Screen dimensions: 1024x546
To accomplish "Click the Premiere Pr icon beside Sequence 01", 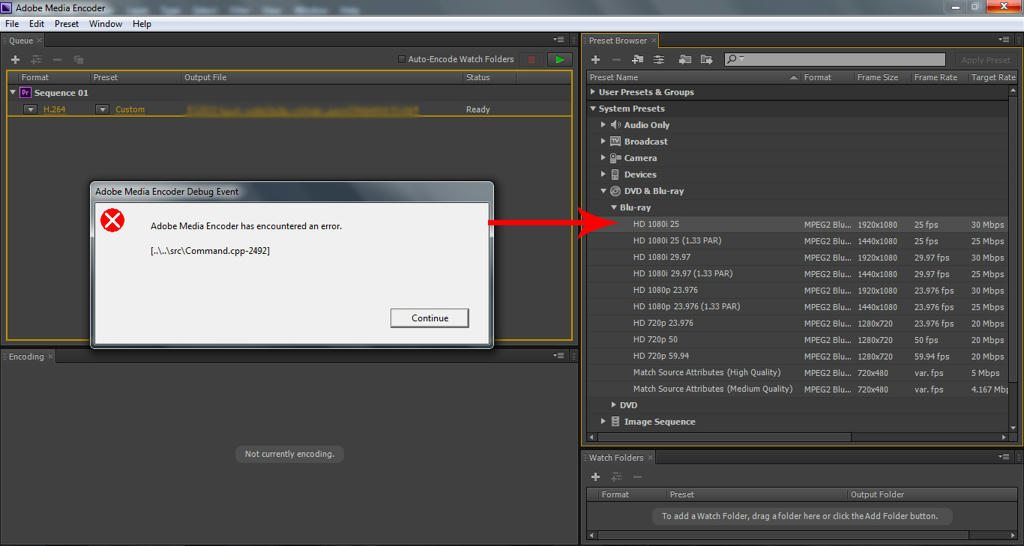I will click(25, 93).
